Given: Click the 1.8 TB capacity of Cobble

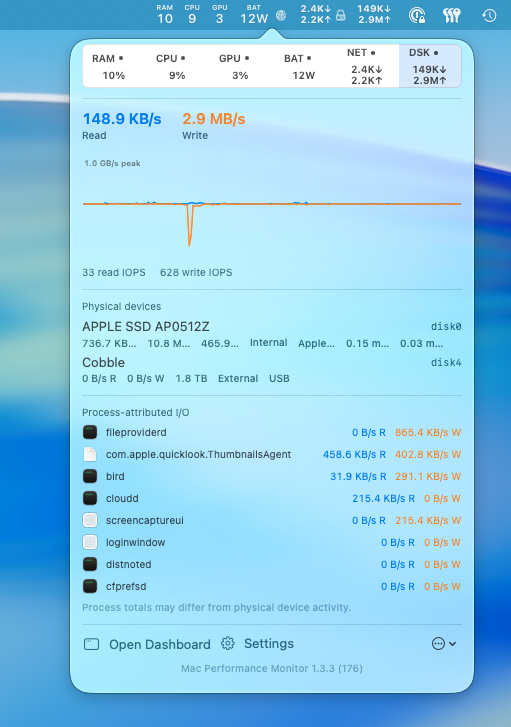Looking at the screenshot, I should click(x=191, y=379).
